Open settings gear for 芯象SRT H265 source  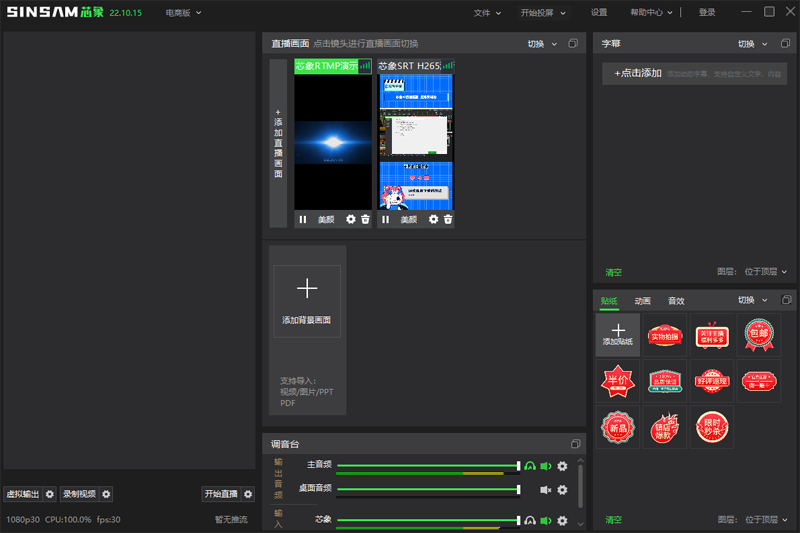click(x=433, y=219)
